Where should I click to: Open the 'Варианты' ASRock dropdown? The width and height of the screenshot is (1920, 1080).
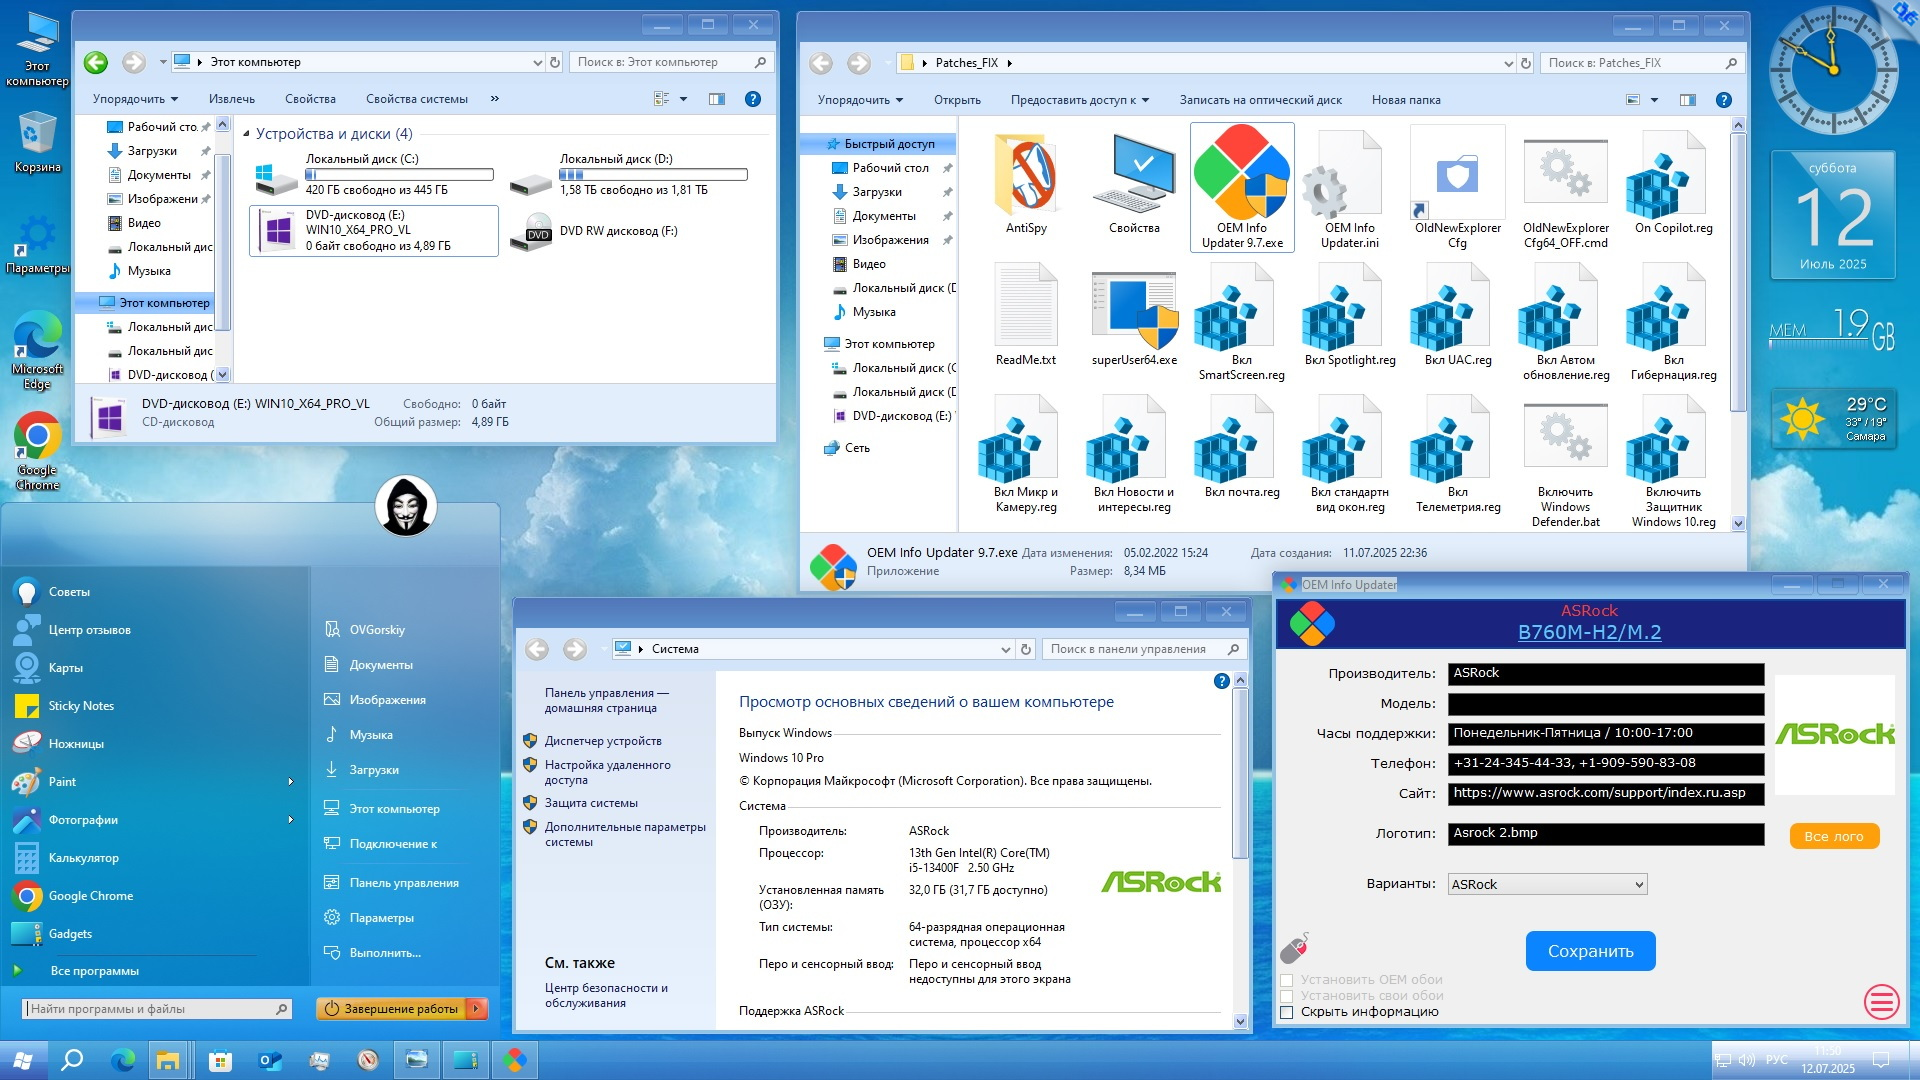coord(1547,884)
